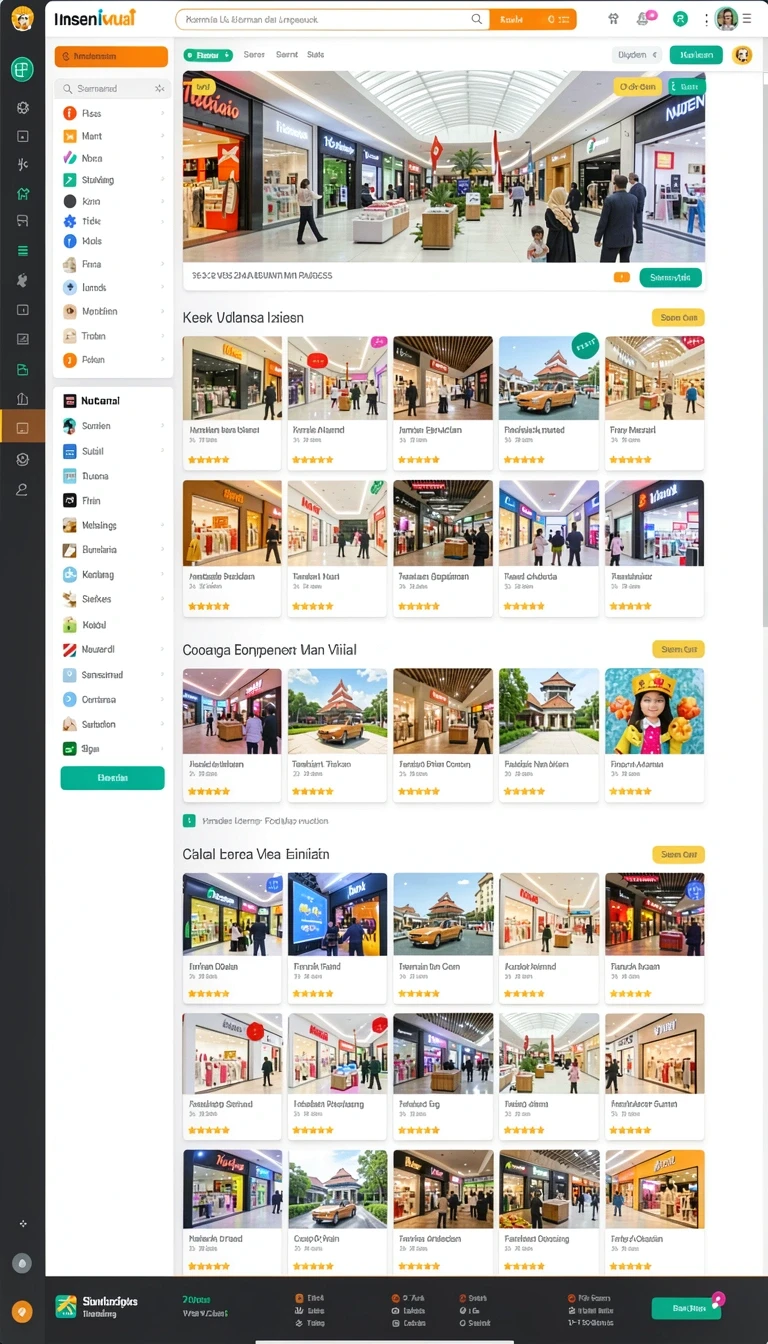The width and height of the screenshot is (768, 1344).
Task: Expand the 'Moobiien' row chevron
Action: point(162,312)
